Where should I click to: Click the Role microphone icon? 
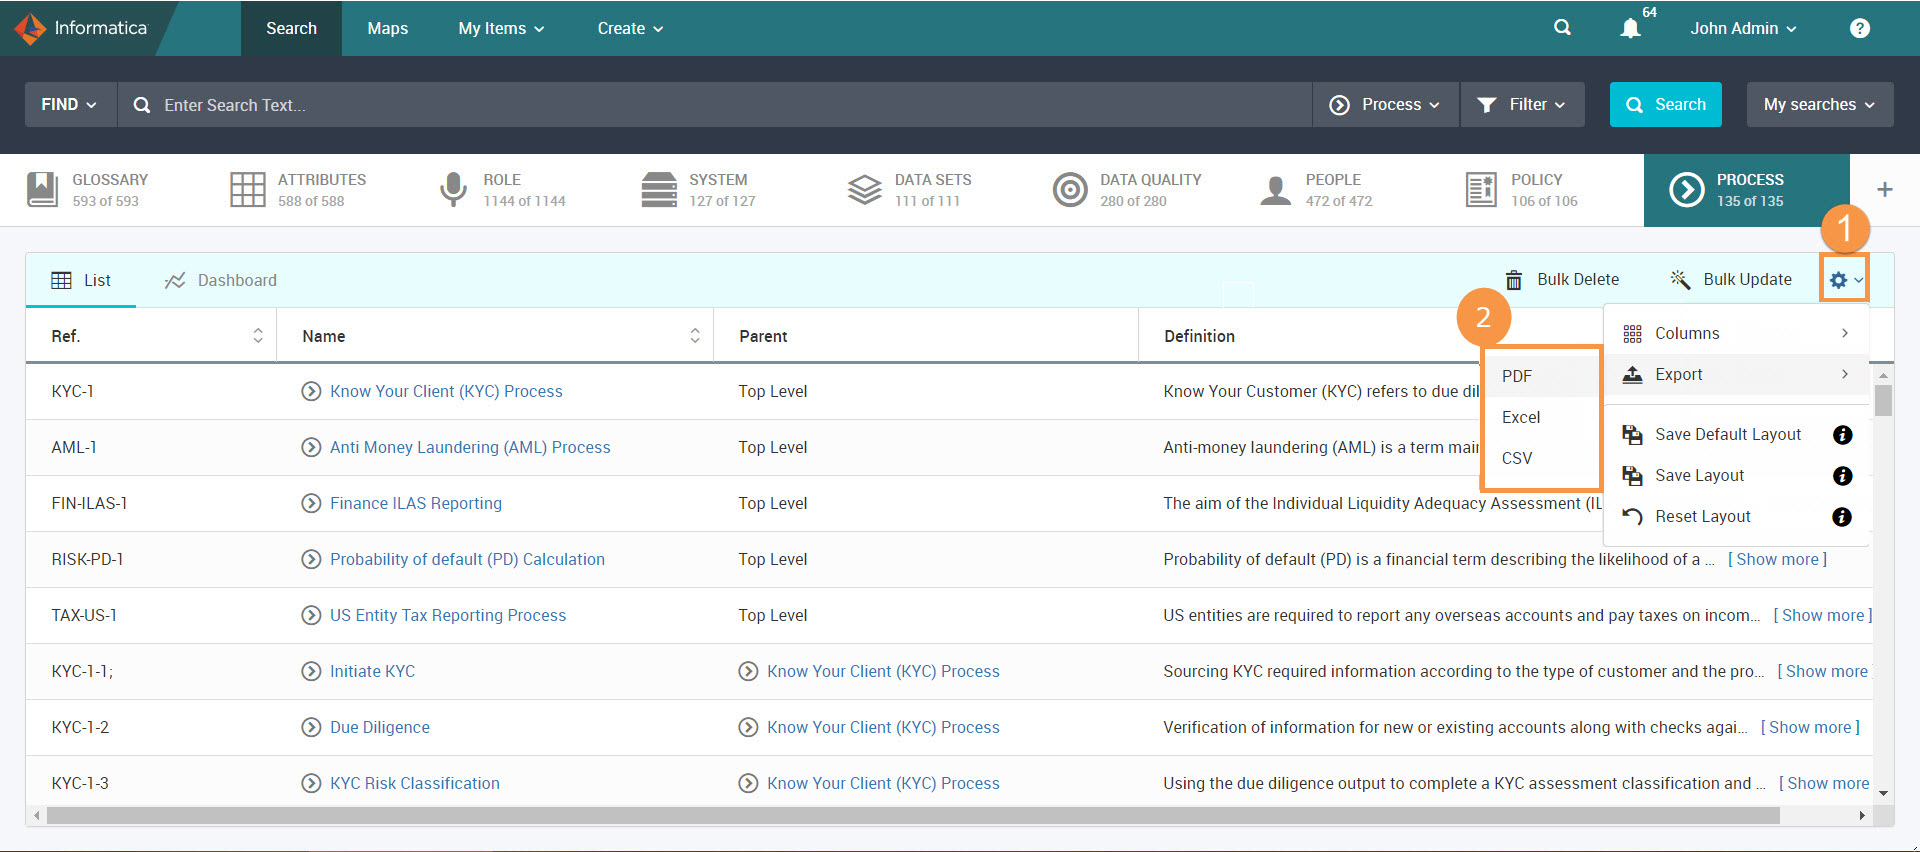click(453, 189)
